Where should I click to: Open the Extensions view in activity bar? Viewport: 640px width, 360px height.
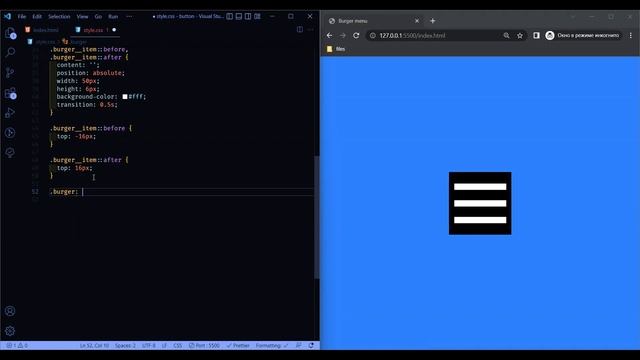10,93
